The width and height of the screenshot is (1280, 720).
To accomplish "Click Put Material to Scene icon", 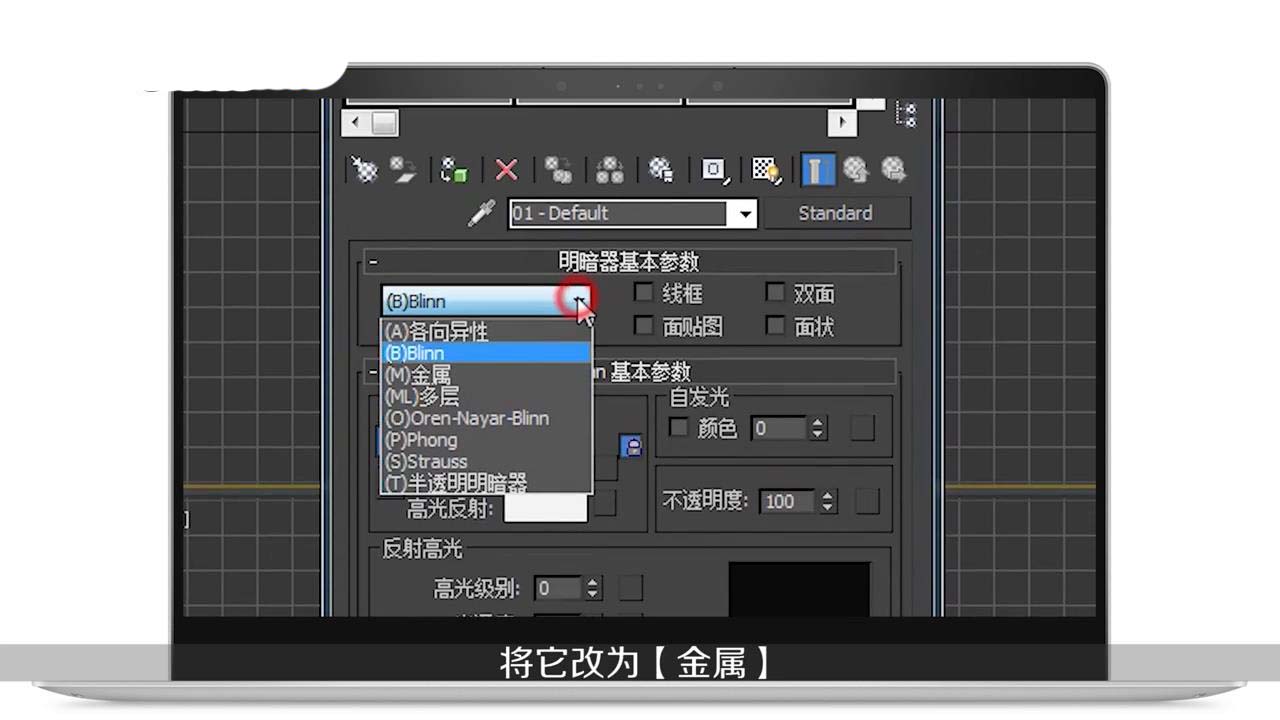I will (x=403, y=170).
